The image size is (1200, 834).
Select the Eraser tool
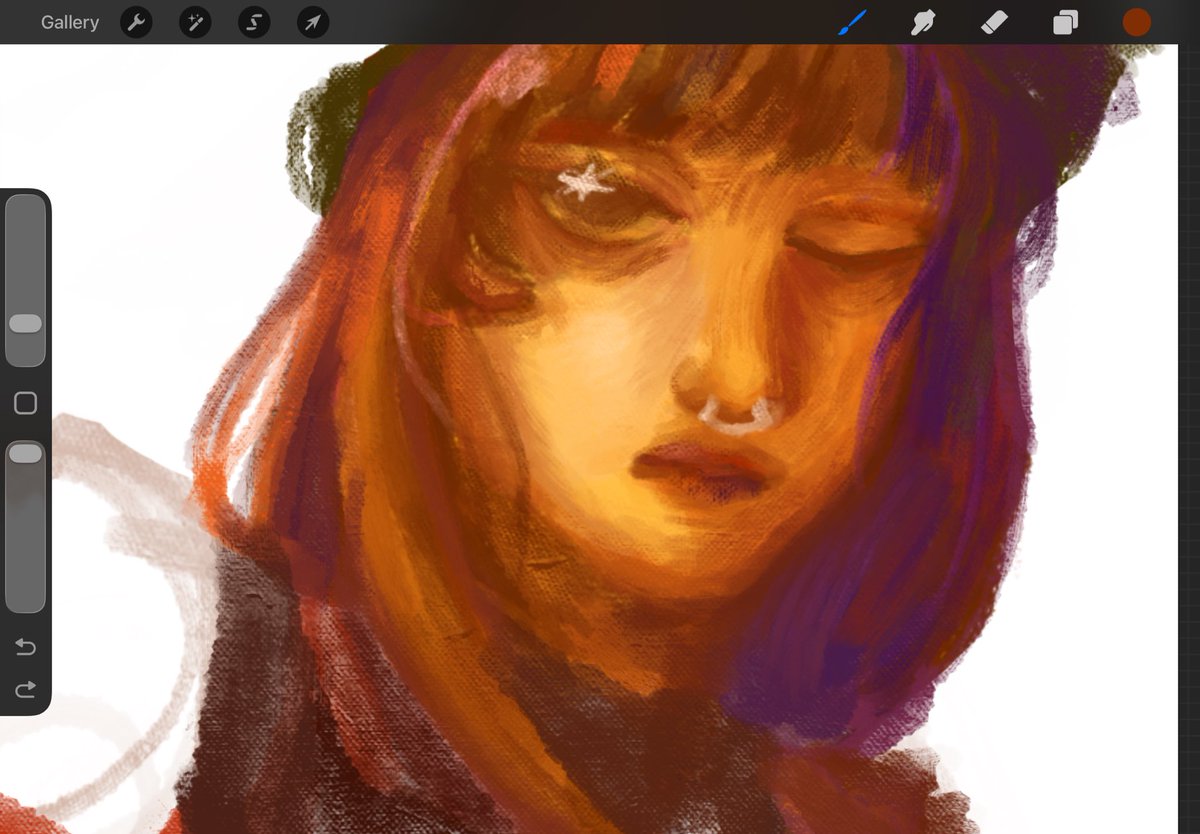(994, 22)
